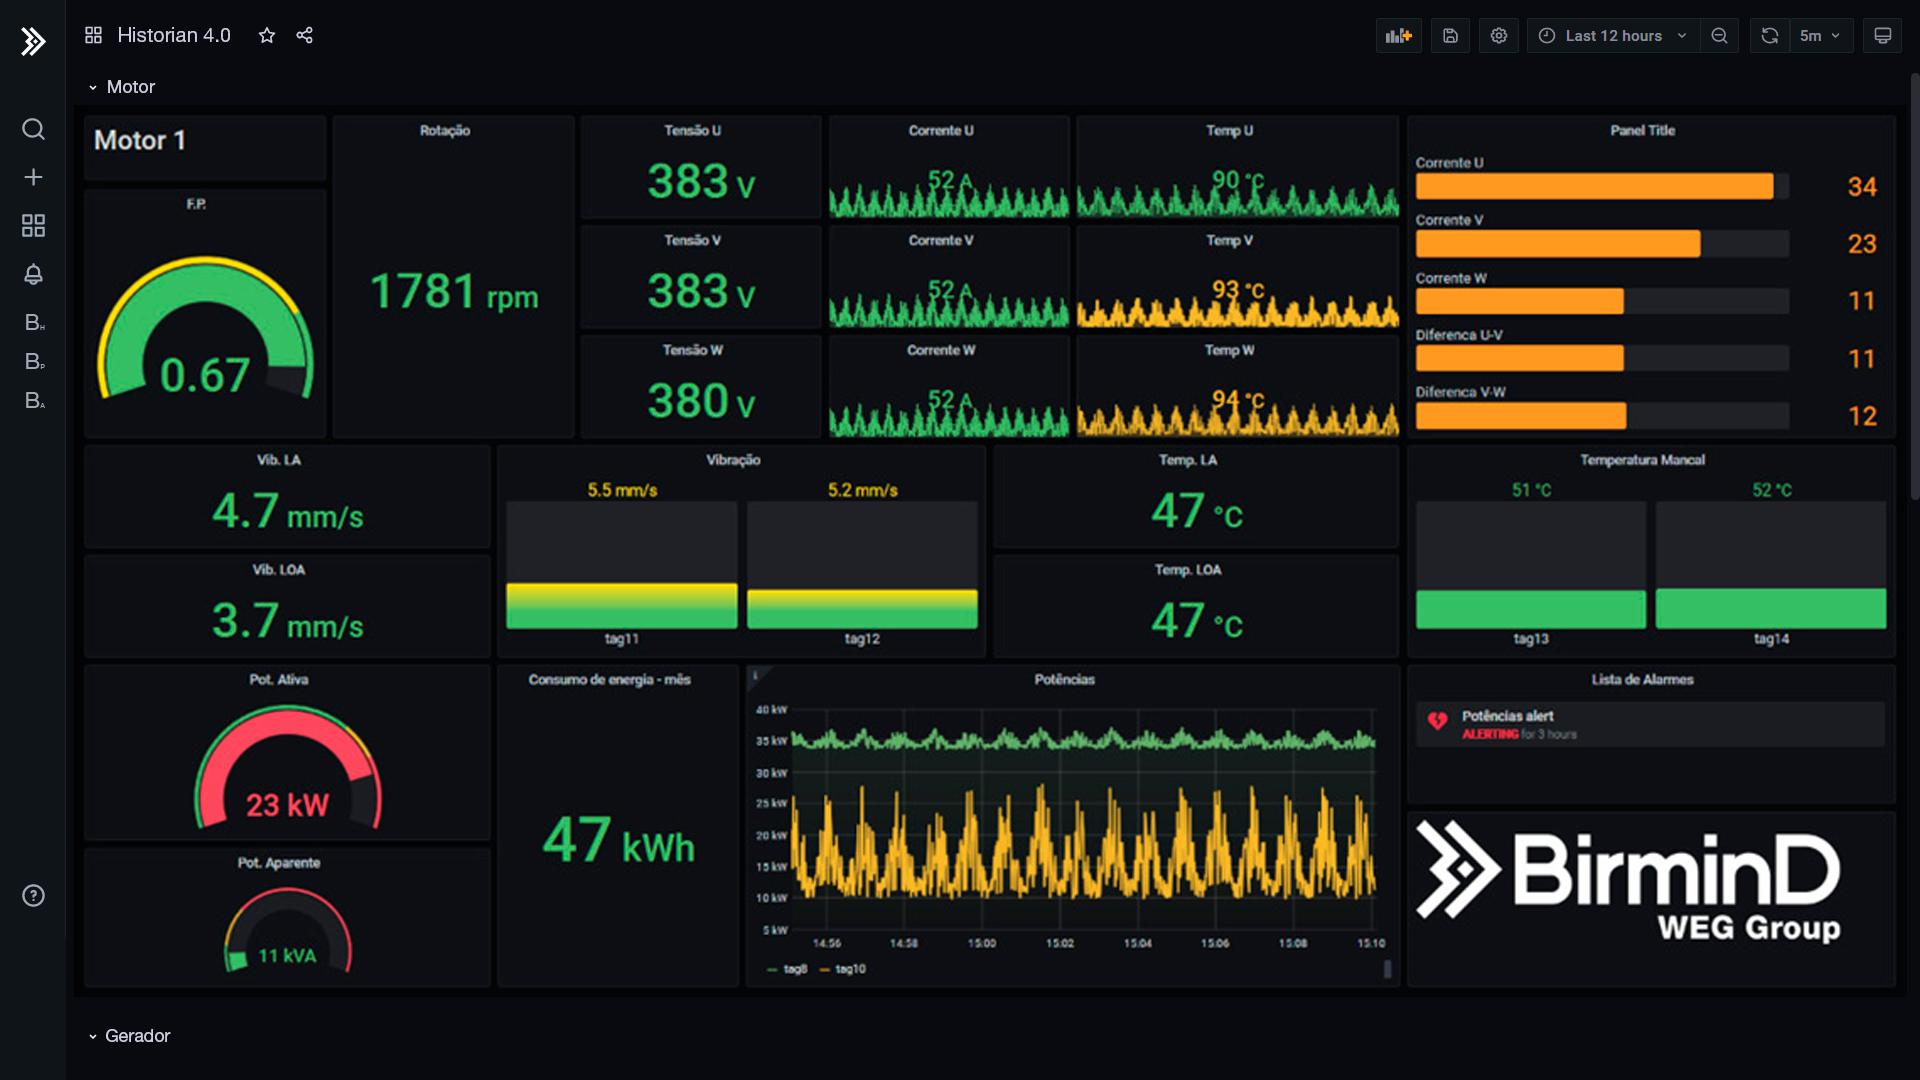Image resolution: width=1920 pixels, height=1080 pixels.
Task: Cycle view mode via the monitor icon
Action: 1882,35
